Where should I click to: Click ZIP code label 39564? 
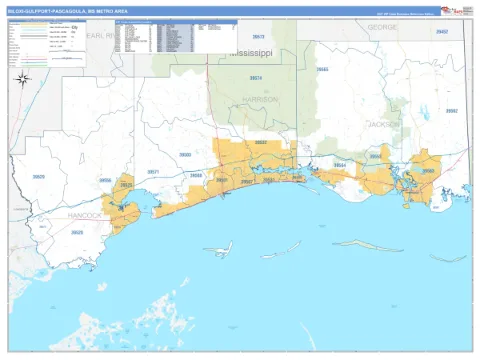pos(340,165)
